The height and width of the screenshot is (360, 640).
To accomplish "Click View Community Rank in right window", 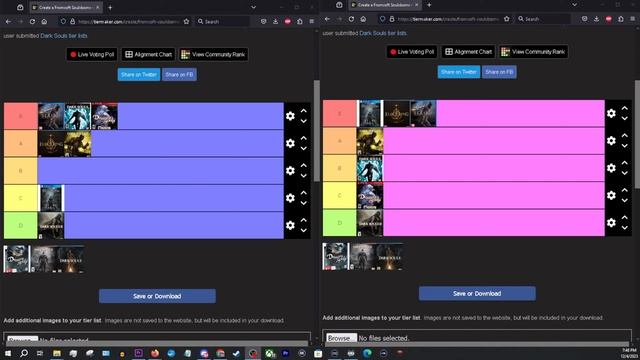I will tap(533, 52).
